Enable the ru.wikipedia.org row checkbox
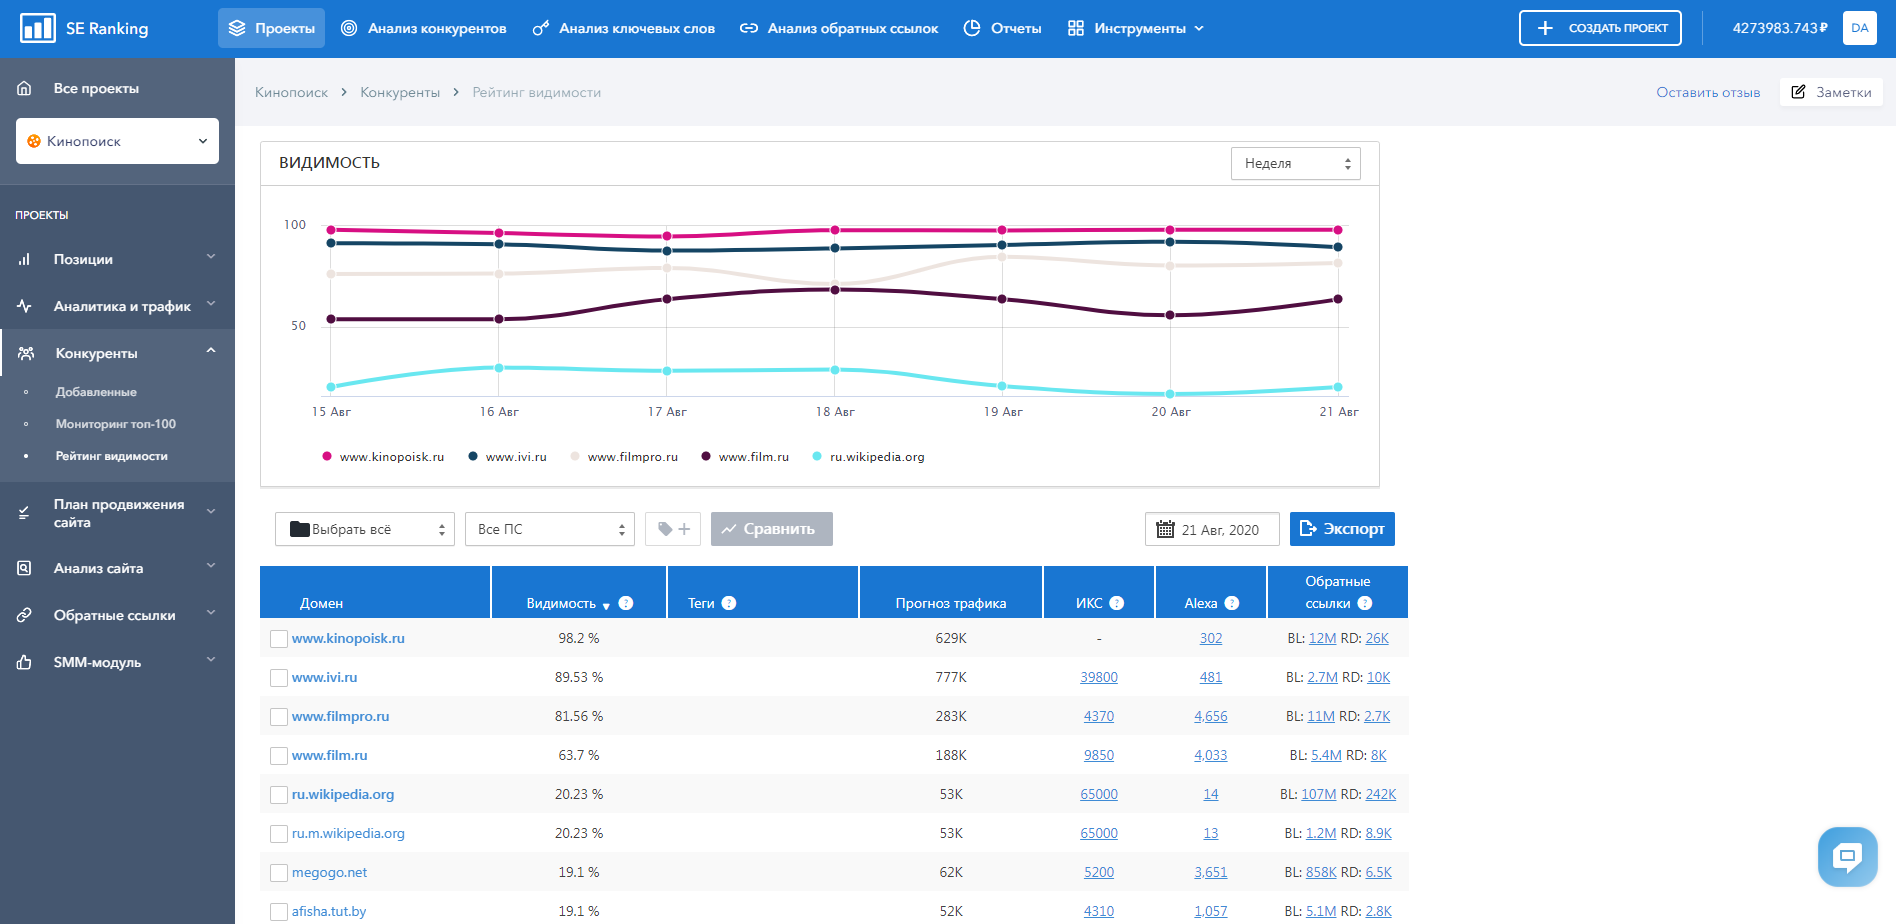1896x924 pixels. (x=279, y=795)
